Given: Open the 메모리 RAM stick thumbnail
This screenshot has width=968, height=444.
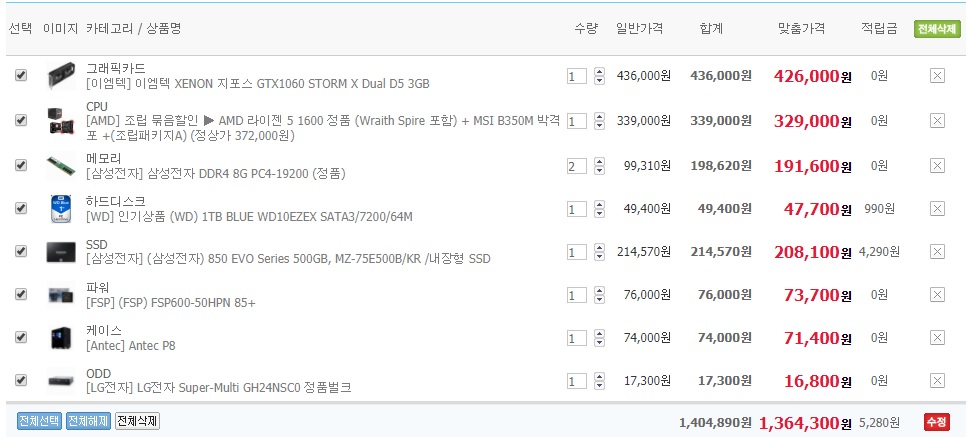Looking at the screenshot, I should [x=61, y=165].
